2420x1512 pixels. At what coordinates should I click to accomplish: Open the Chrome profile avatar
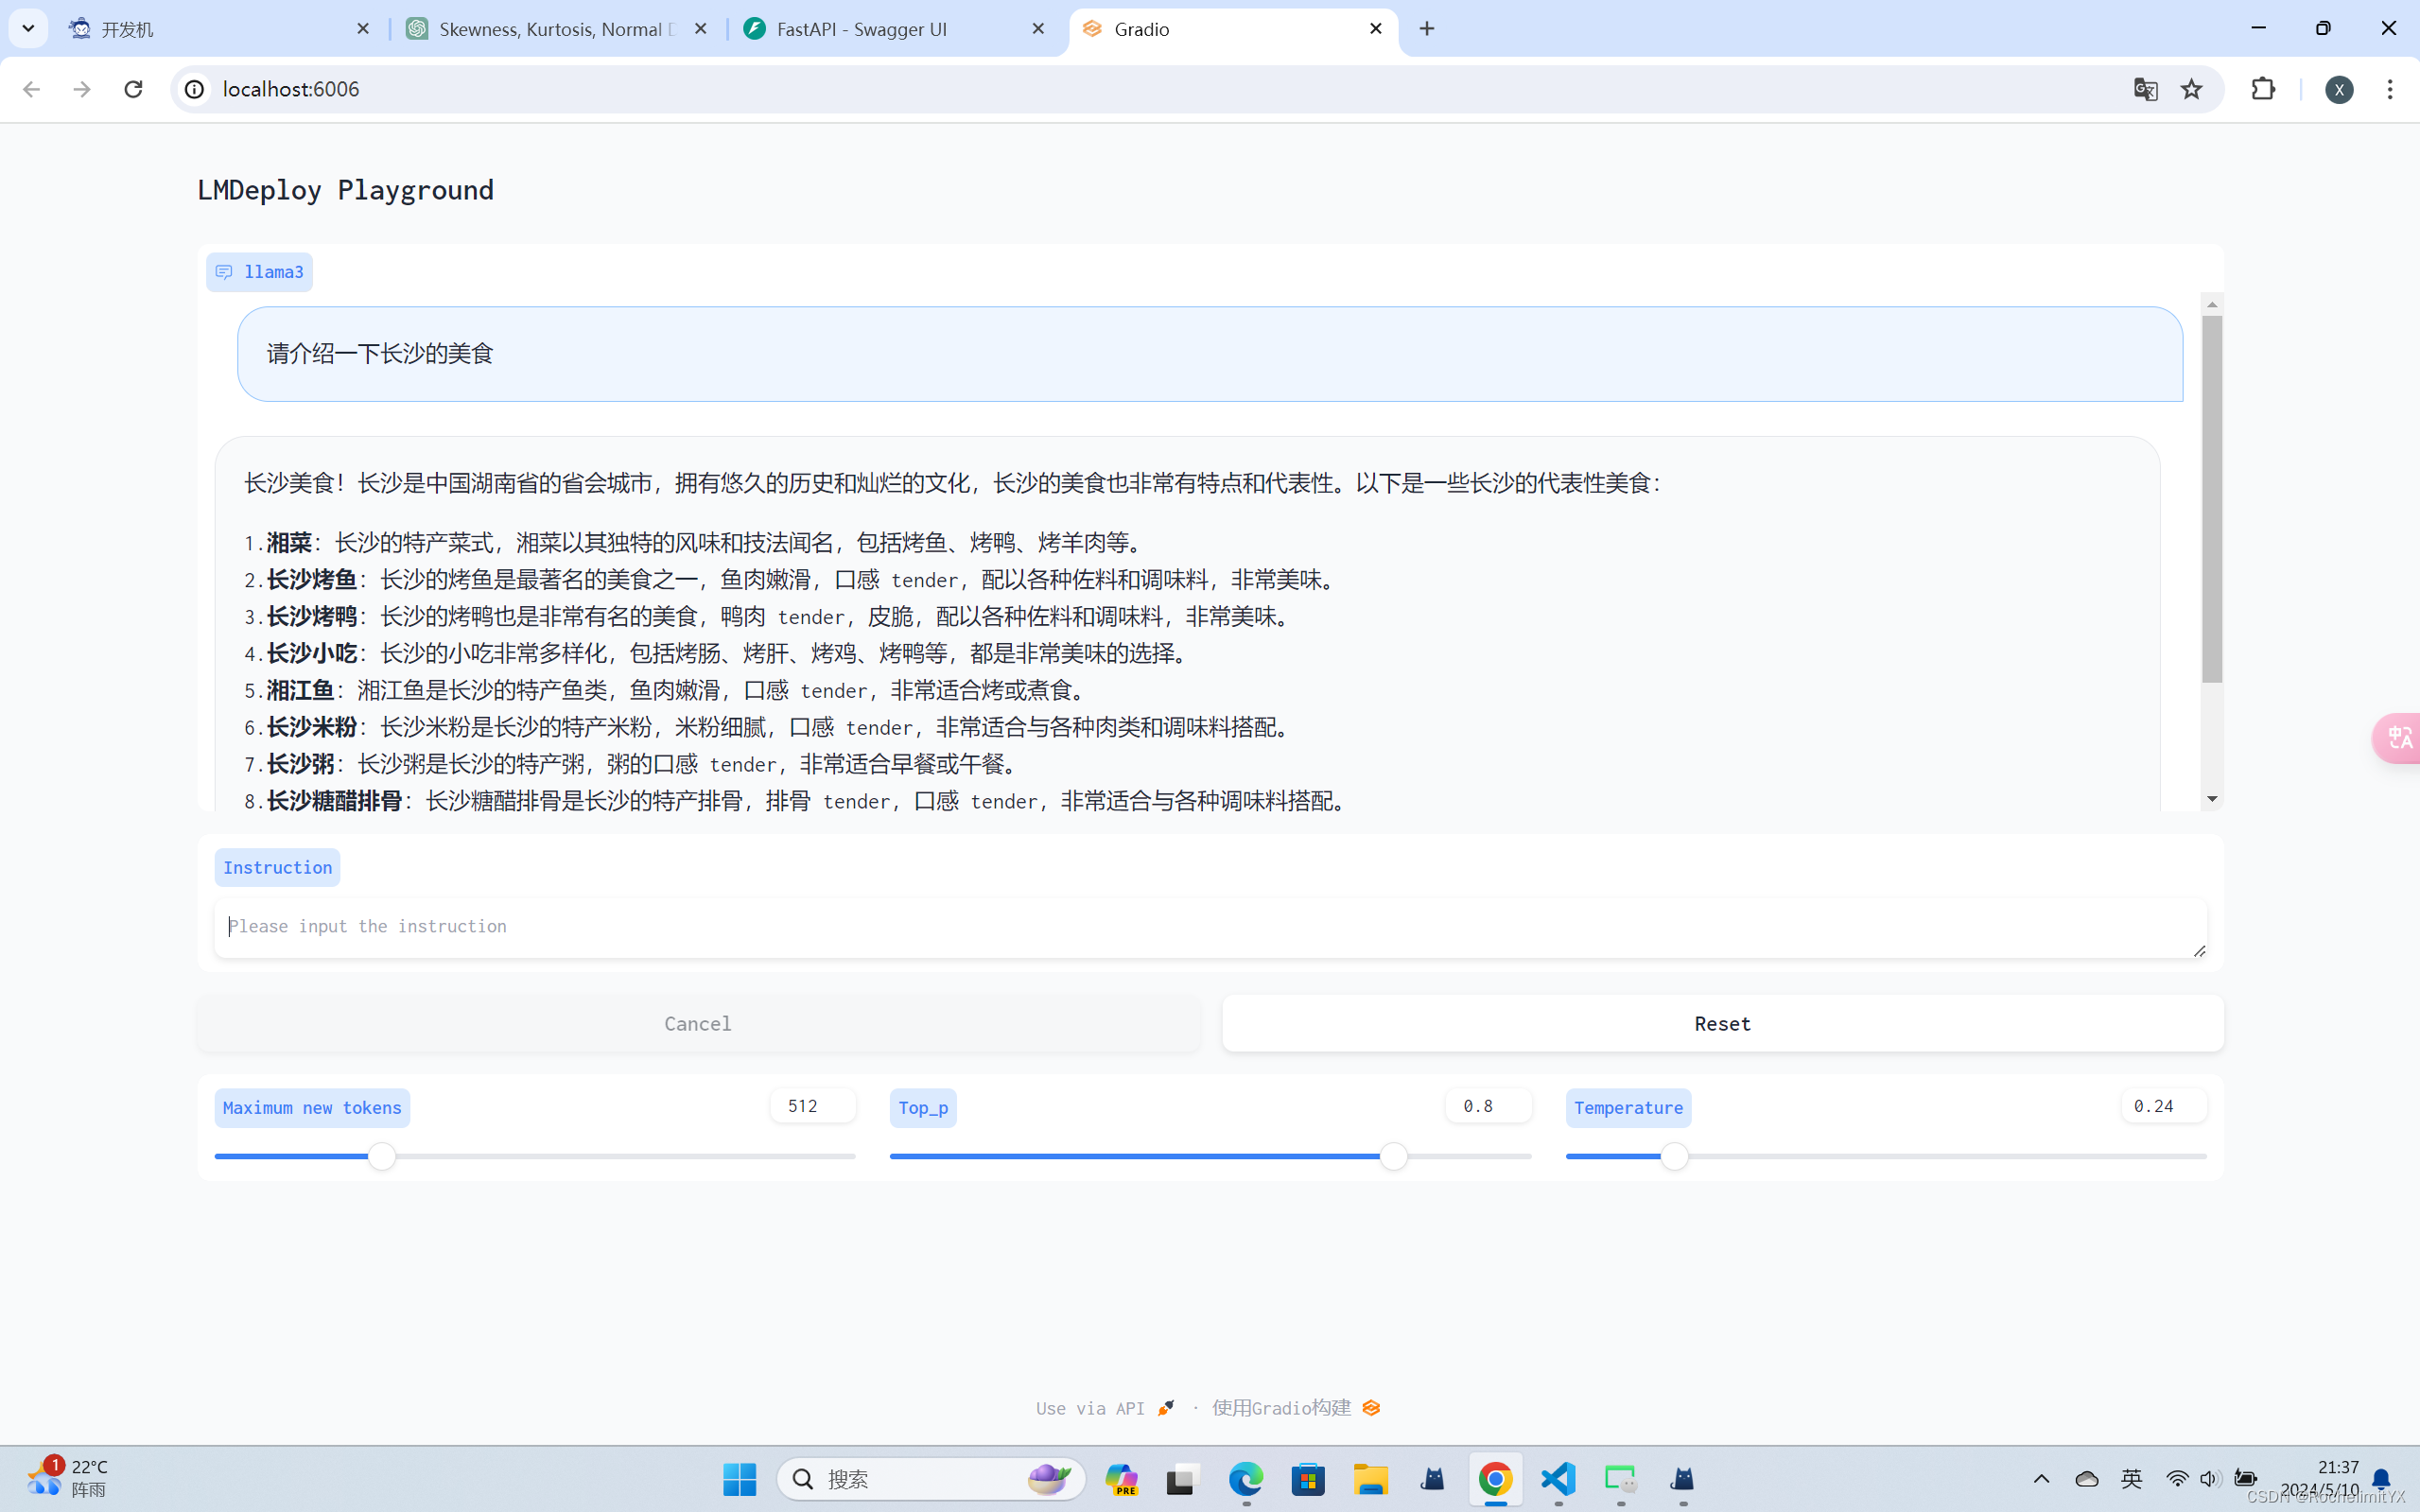coord(2338,89)
